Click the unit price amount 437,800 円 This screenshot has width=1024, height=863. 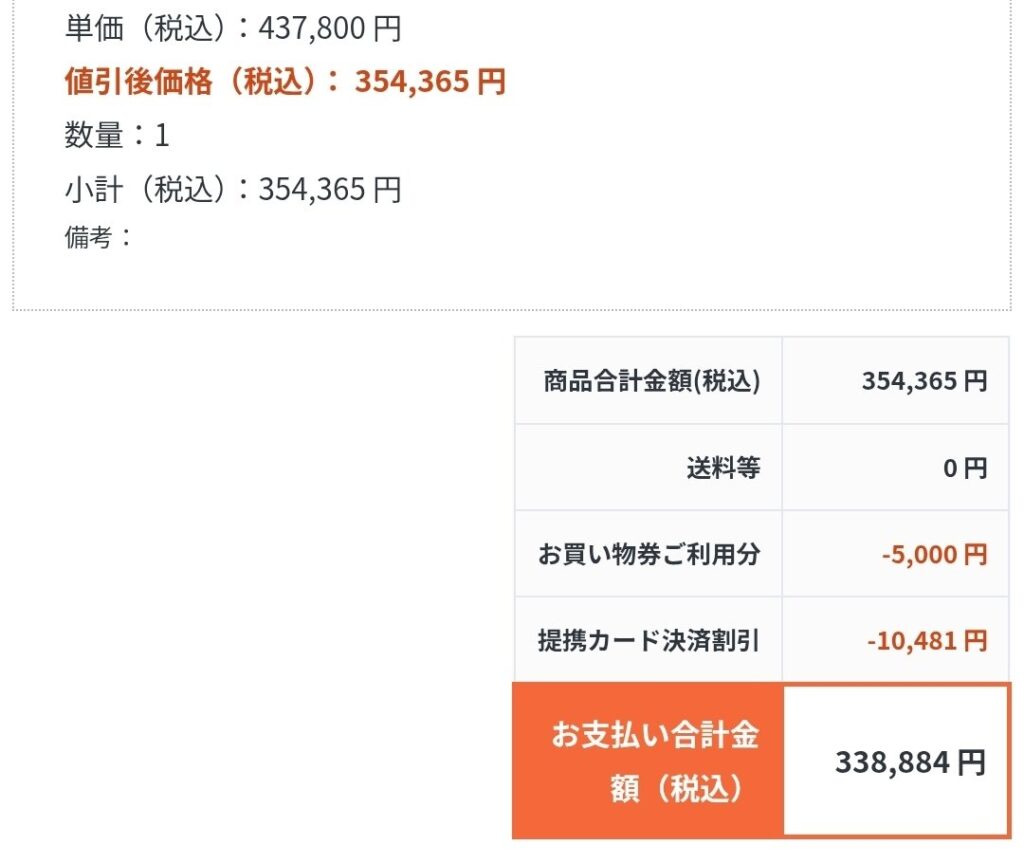(330, 29)
